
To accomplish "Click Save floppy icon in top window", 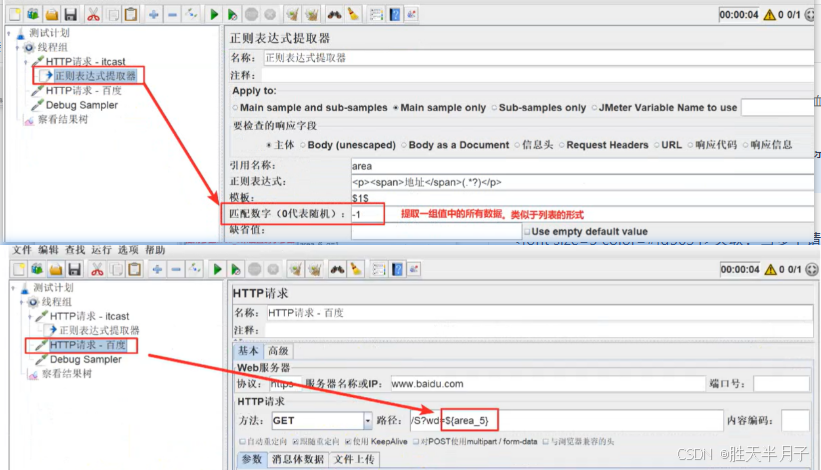I will [70, 15].
